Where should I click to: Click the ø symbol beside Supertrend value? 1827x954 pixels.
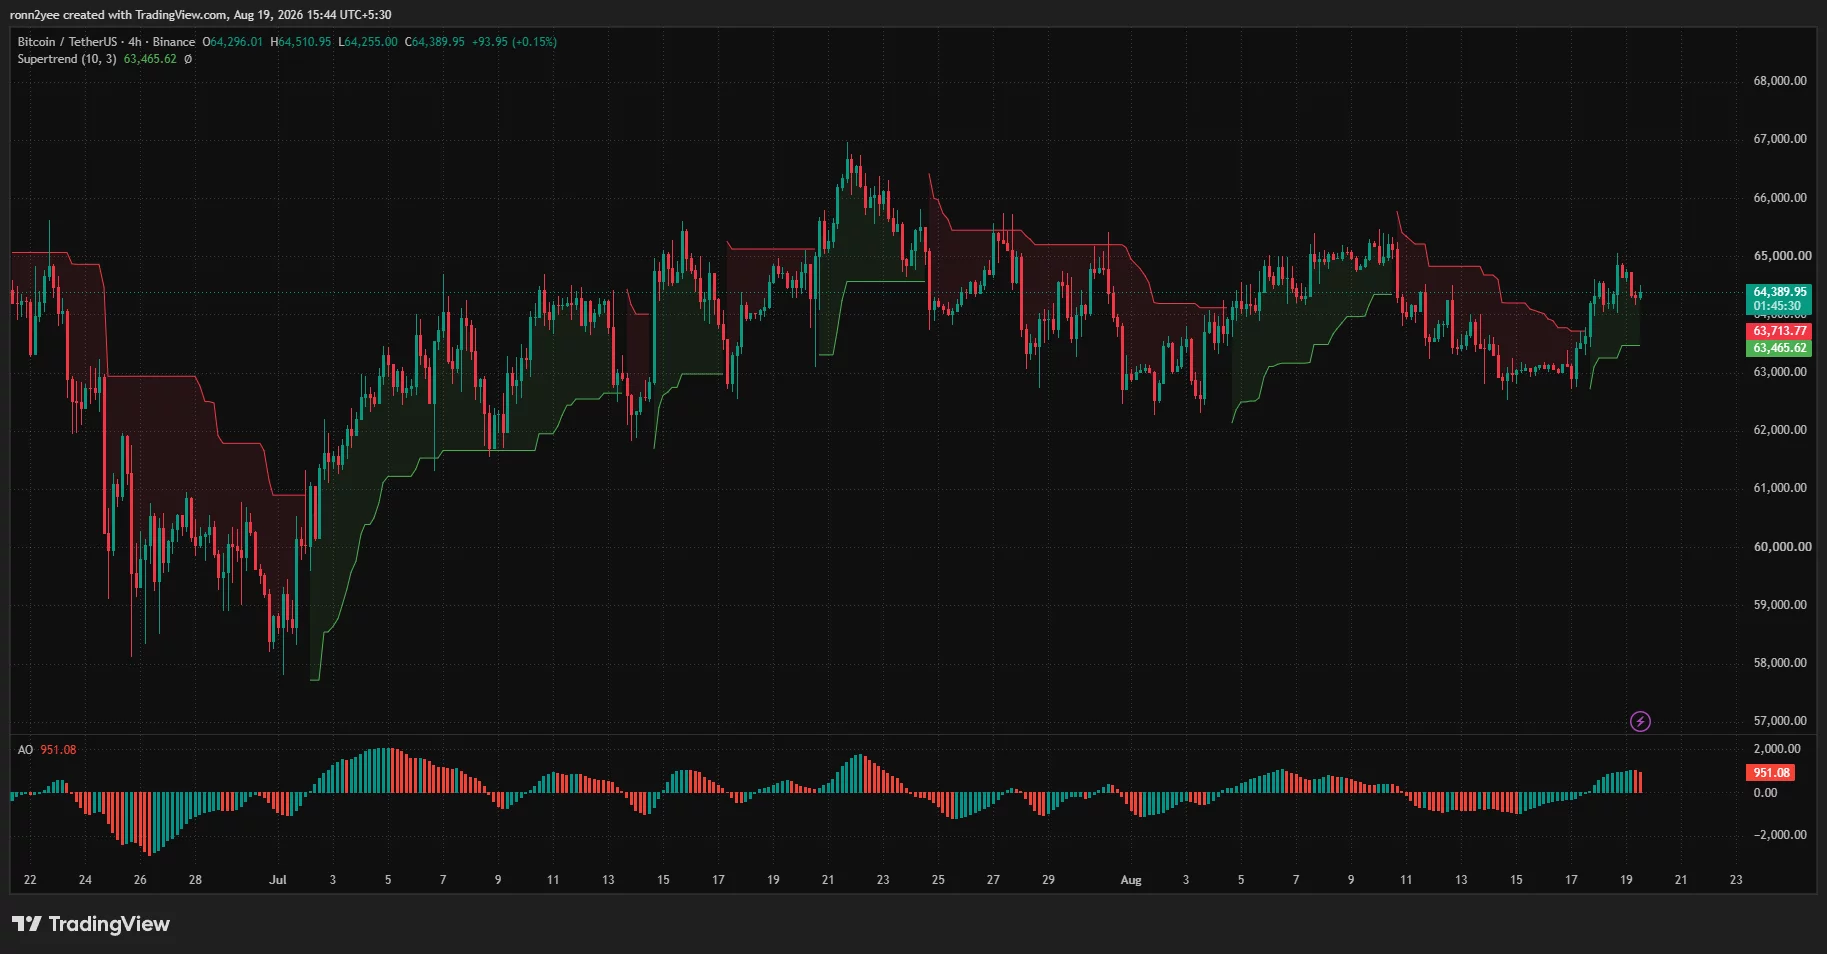pyautogui.click(x=188, y=59)
